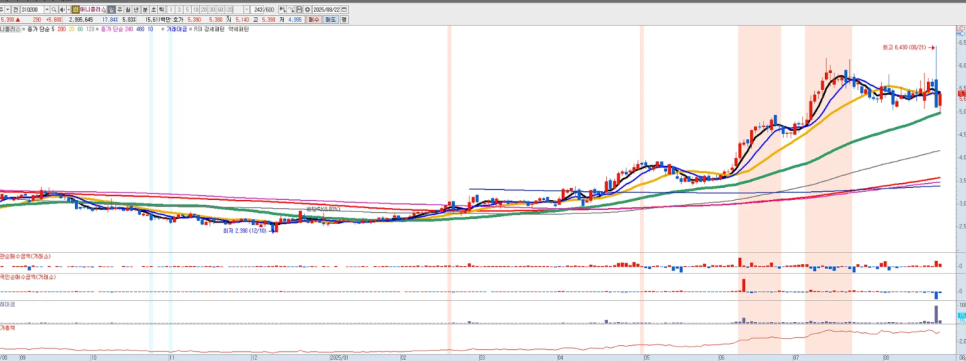Click the date field showing 2025/08/22

tap(327, 10)
